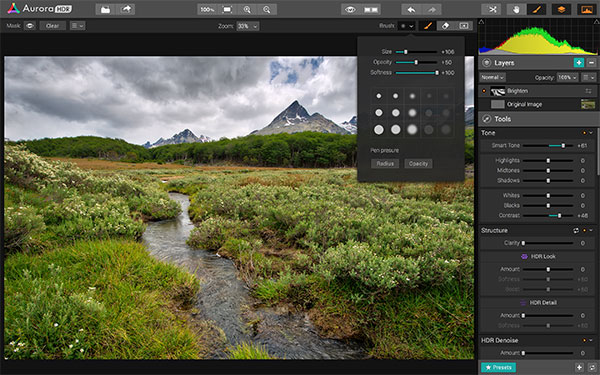Toggle mask visibility eye icon
Viewport: 600px width, 375px height.
click(x=30, y=26)
